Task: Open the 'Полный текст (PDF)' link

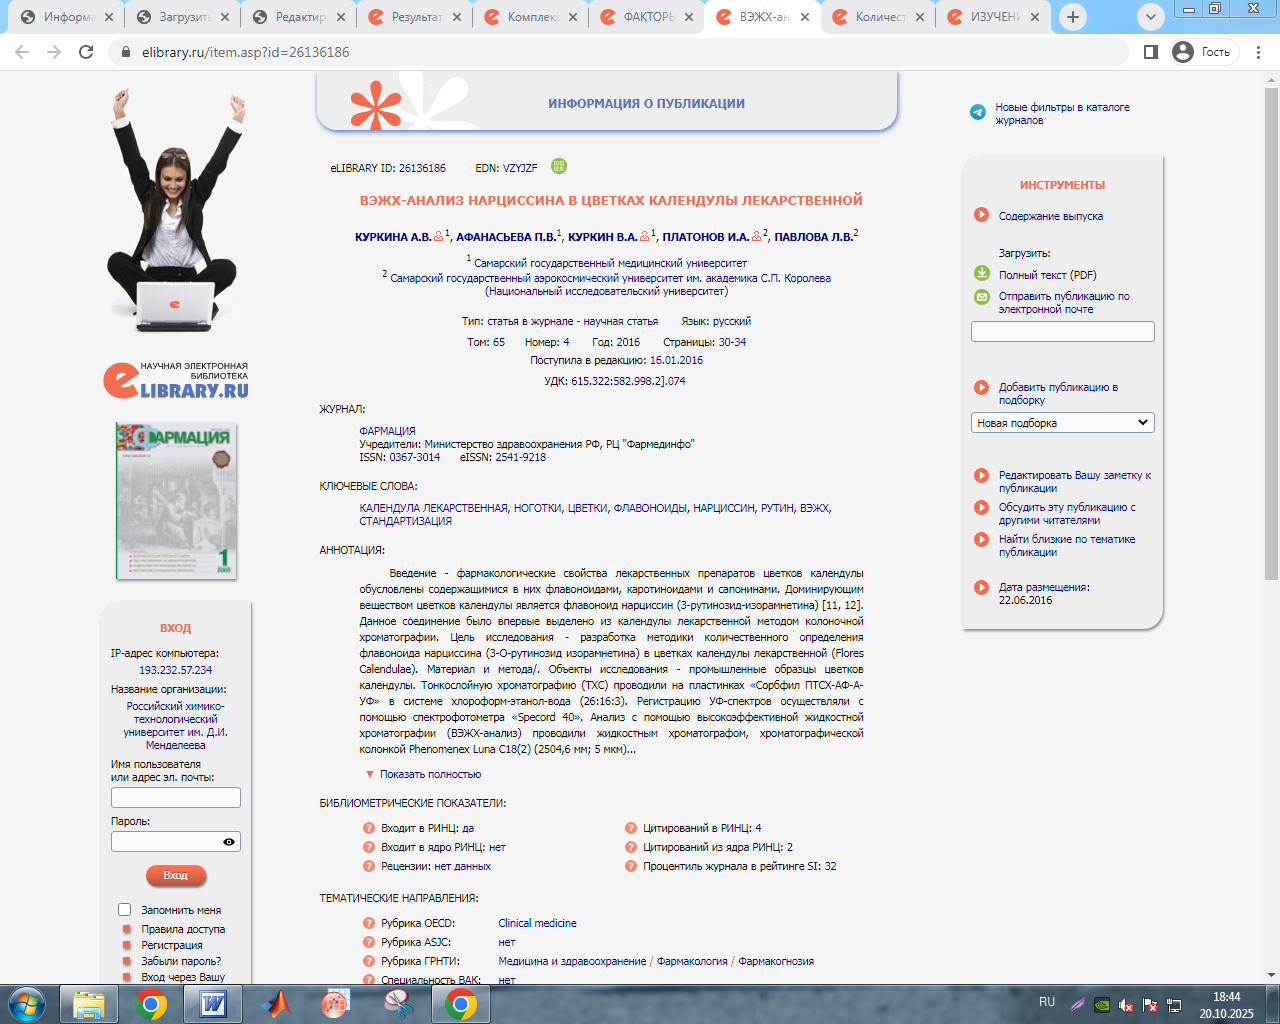Action: (1047, 275)
